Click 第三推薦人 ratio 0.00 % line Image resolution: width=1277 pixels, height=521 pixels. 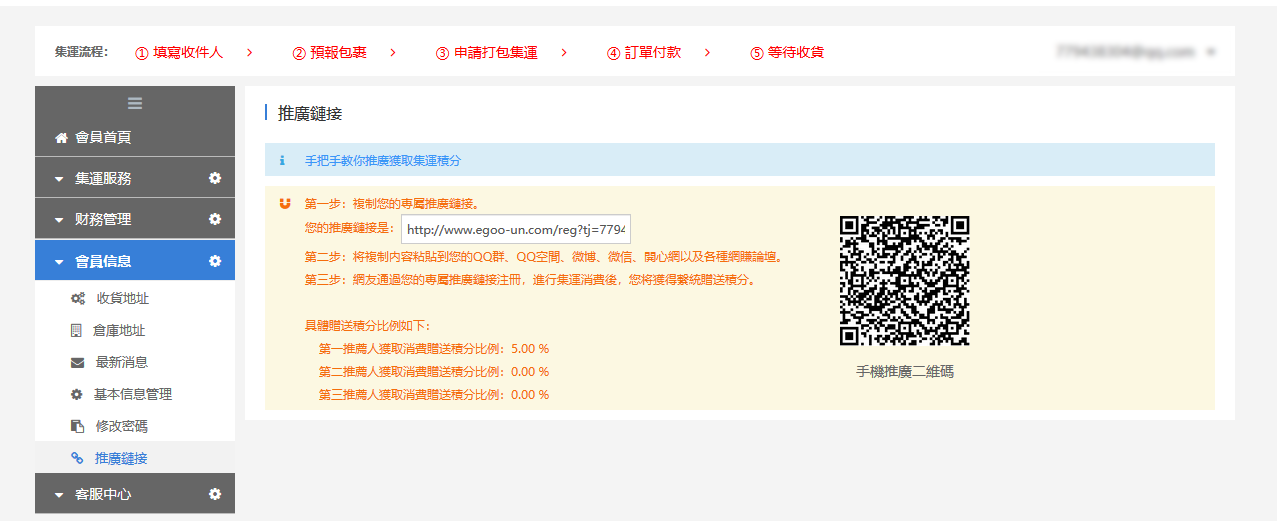[x=434, y=394]
